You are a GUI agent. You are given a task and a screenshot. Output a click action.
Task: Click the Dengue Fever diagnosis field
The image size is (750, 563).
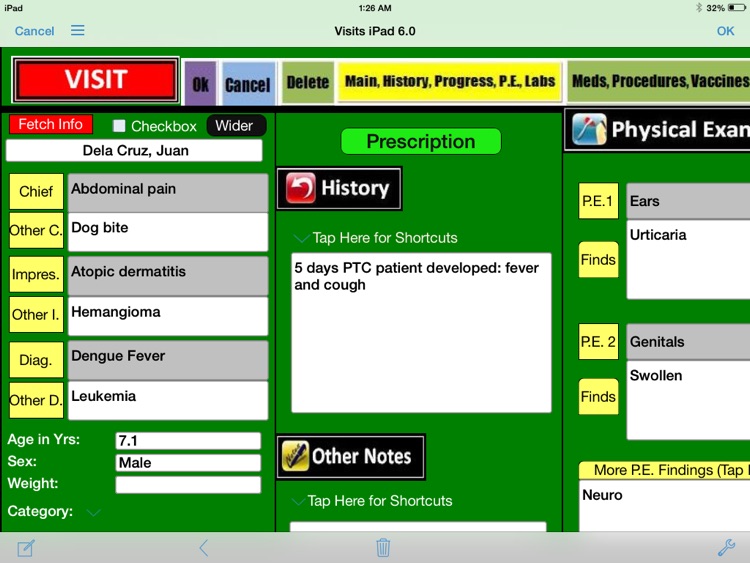click(168, 360)
